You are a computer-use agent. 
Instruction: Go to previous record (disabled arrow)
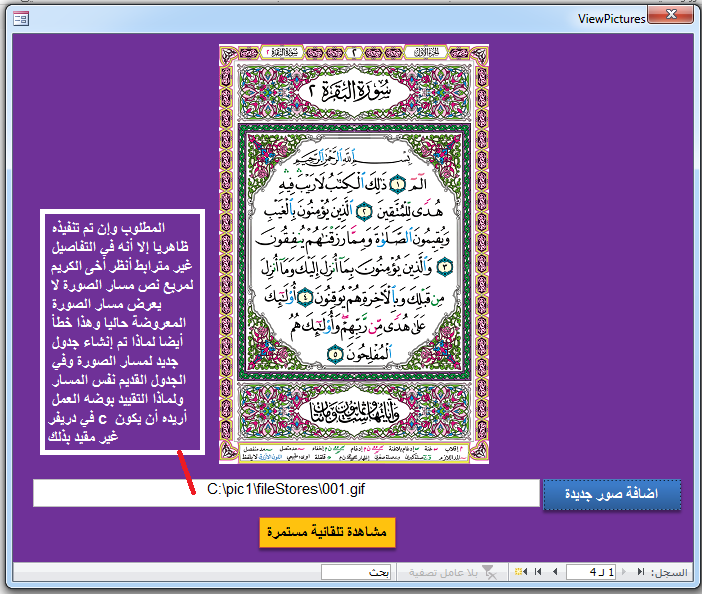[624, 572]
